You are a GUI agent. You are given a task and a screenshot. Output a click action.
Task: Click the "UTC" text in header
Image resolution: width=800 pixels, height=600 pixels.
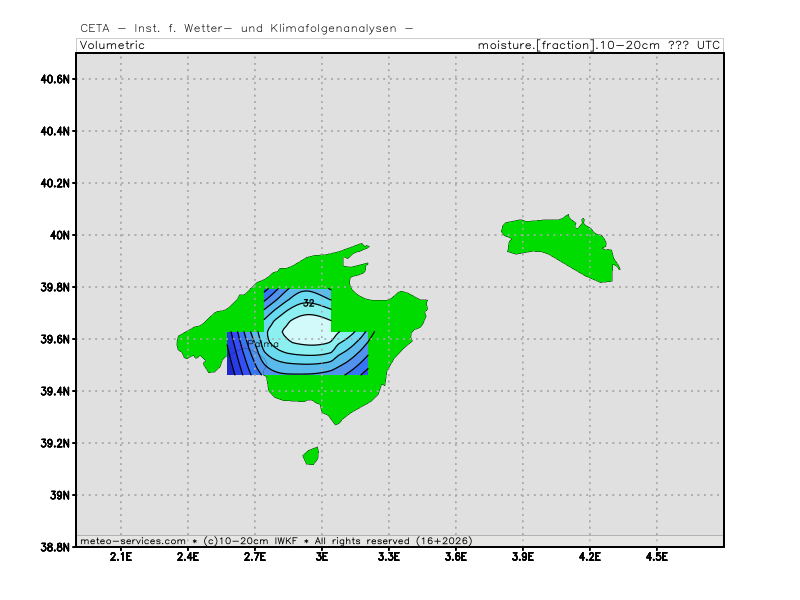point(707,45)
